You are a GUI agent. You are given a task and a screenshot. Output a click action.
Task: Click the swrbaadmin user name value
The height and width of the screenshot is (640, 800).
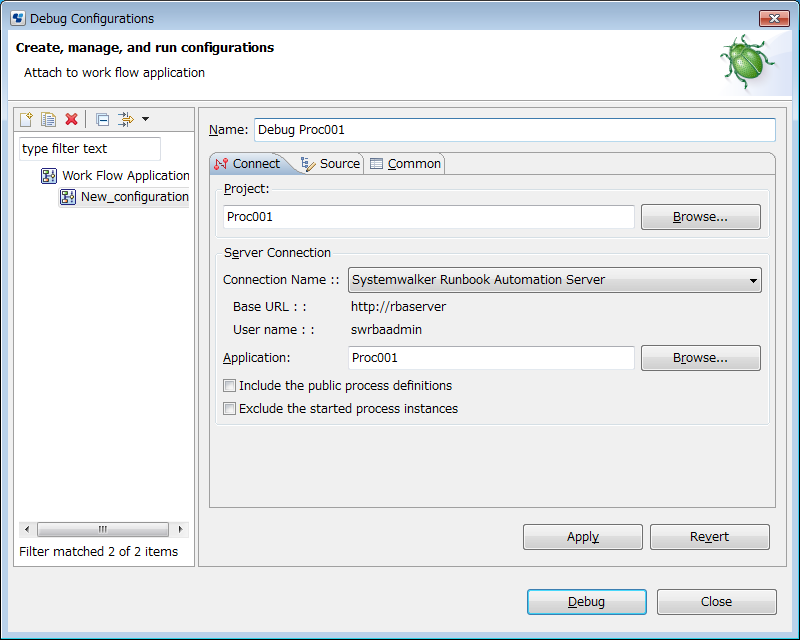[x=386, y=330]
